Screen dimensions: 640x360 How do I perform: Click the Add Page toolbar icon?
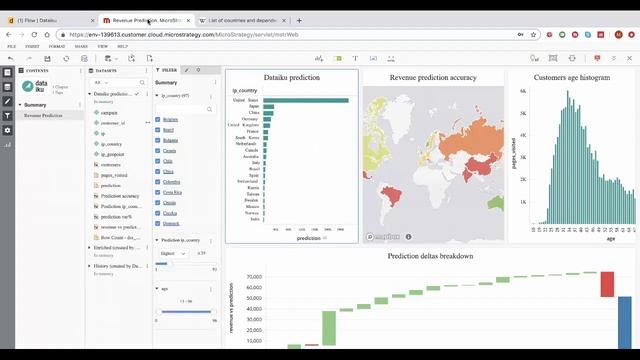pyautogui.click(x=149, y=59)
